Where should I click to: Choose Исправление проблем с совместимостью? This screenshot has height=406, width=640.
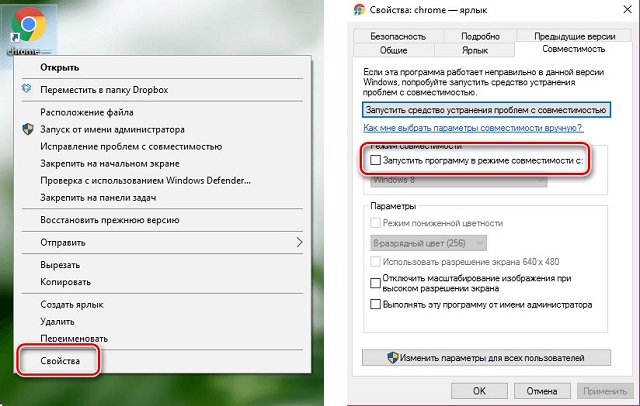(x=162, y=146)
